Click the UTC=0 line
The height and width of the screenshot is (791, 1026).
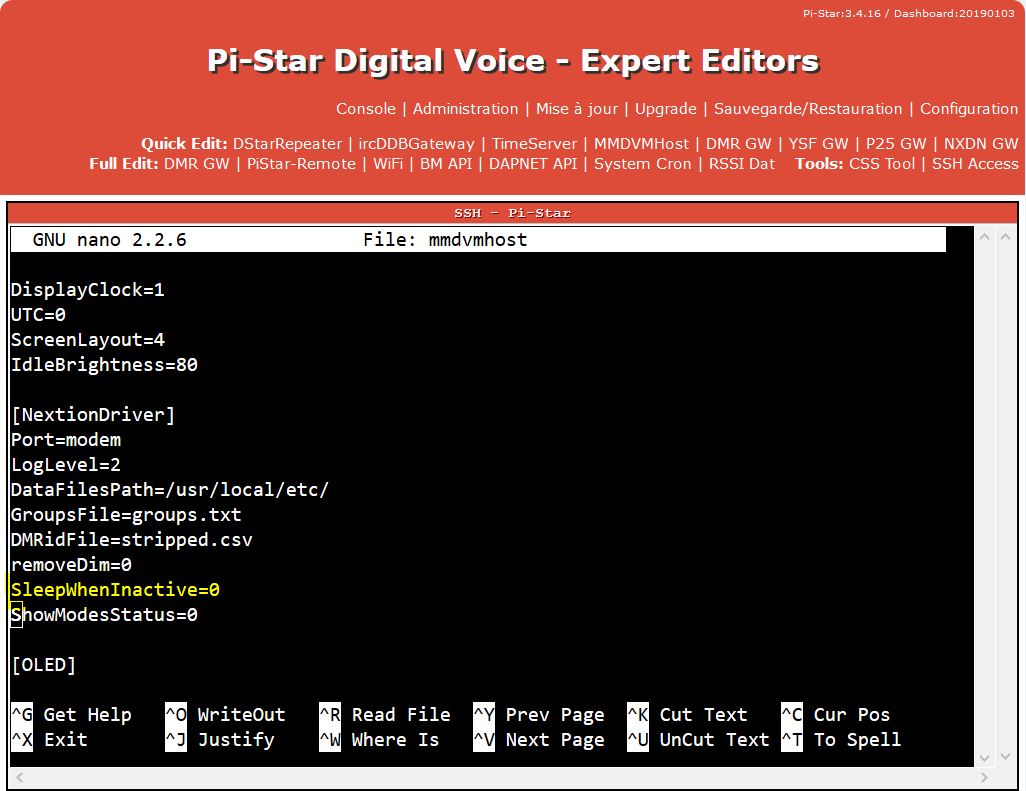click(39, 315)
